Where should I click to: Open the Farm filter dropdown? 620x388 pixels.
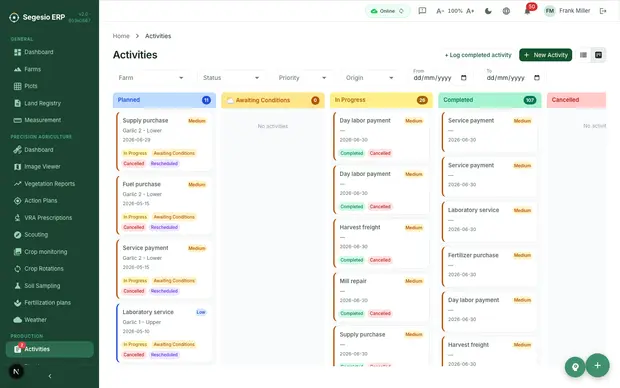(151, 78)
